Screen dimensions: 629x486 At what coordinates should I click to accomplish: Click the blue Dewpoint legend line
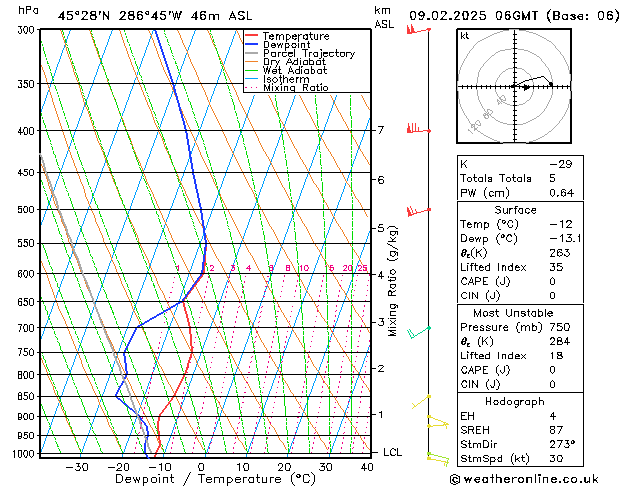(251, 45)
